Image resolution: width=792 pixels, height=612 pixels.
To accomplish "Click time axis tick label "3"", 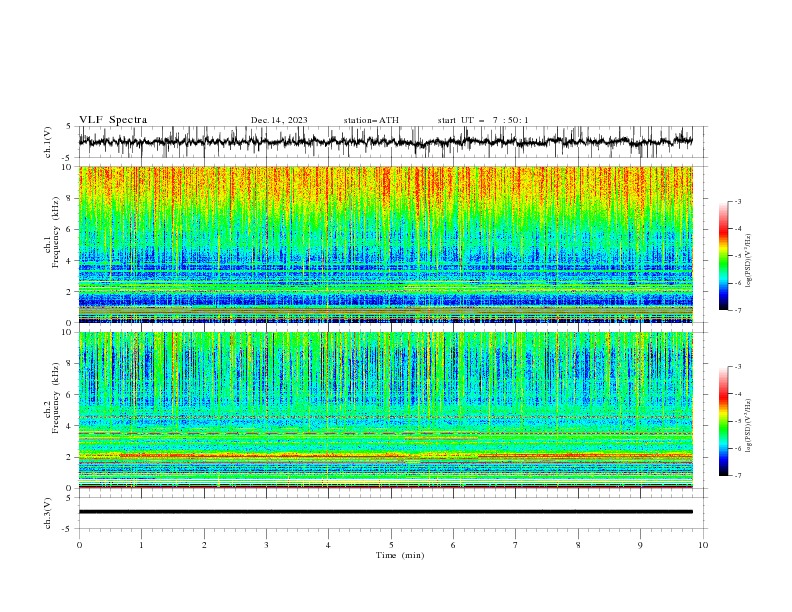I will coord(266,545).
